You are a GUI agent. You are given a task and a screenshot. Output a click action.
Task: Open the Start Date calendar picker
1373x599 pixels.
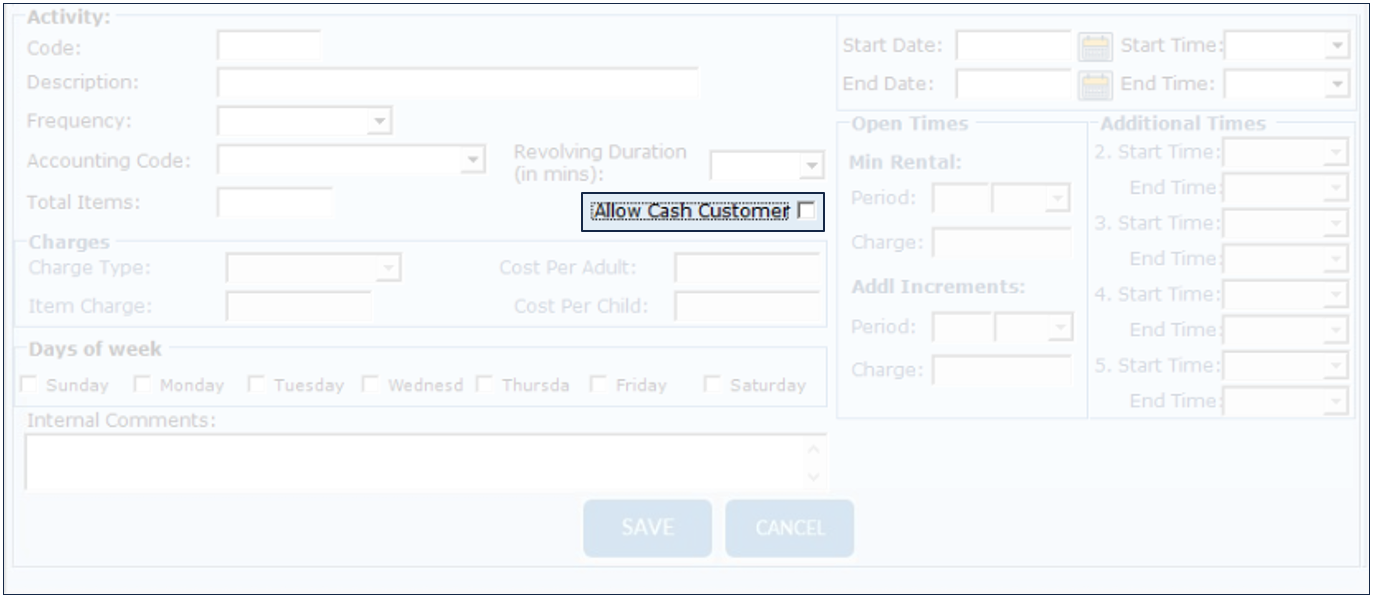tap(1095, 46)
